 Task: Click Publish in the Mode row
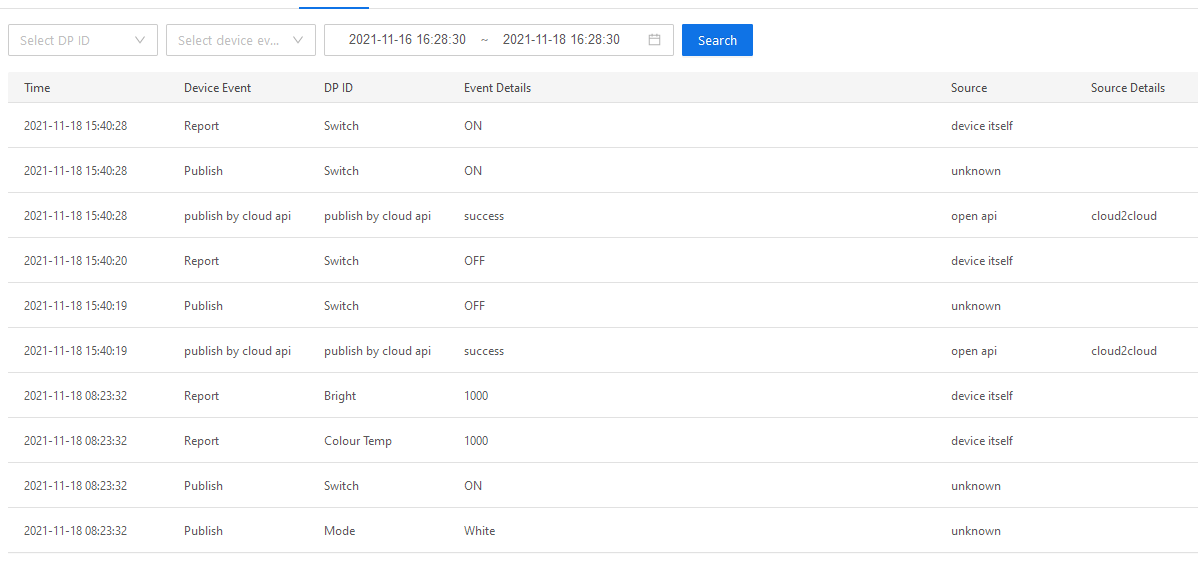coord(203,531)
